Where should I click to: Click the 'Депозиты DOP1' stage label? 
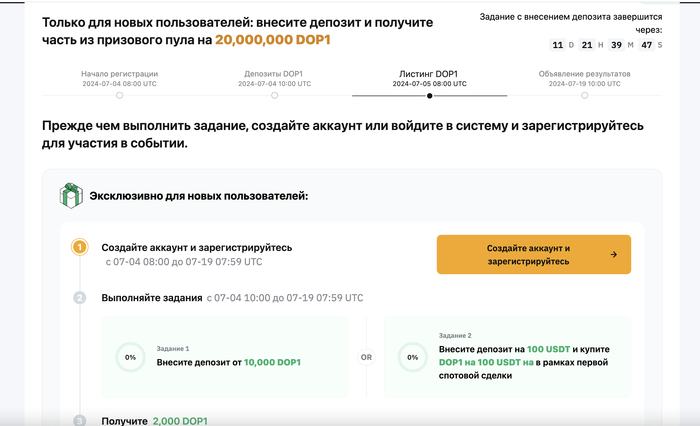[274, 74]
